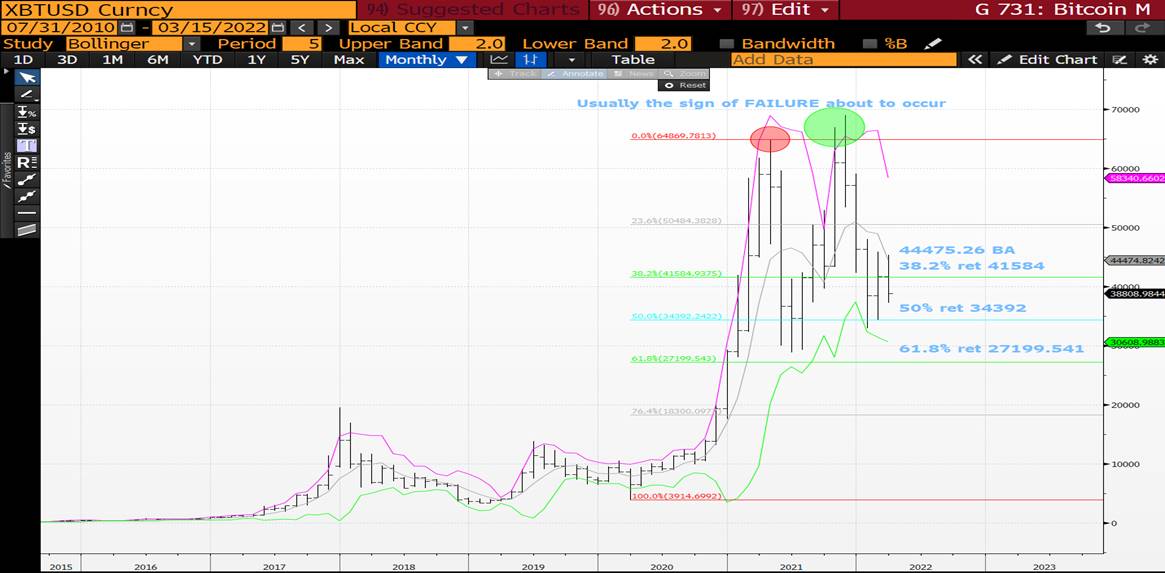
Task: Set range to YTD
Action: 207,59
